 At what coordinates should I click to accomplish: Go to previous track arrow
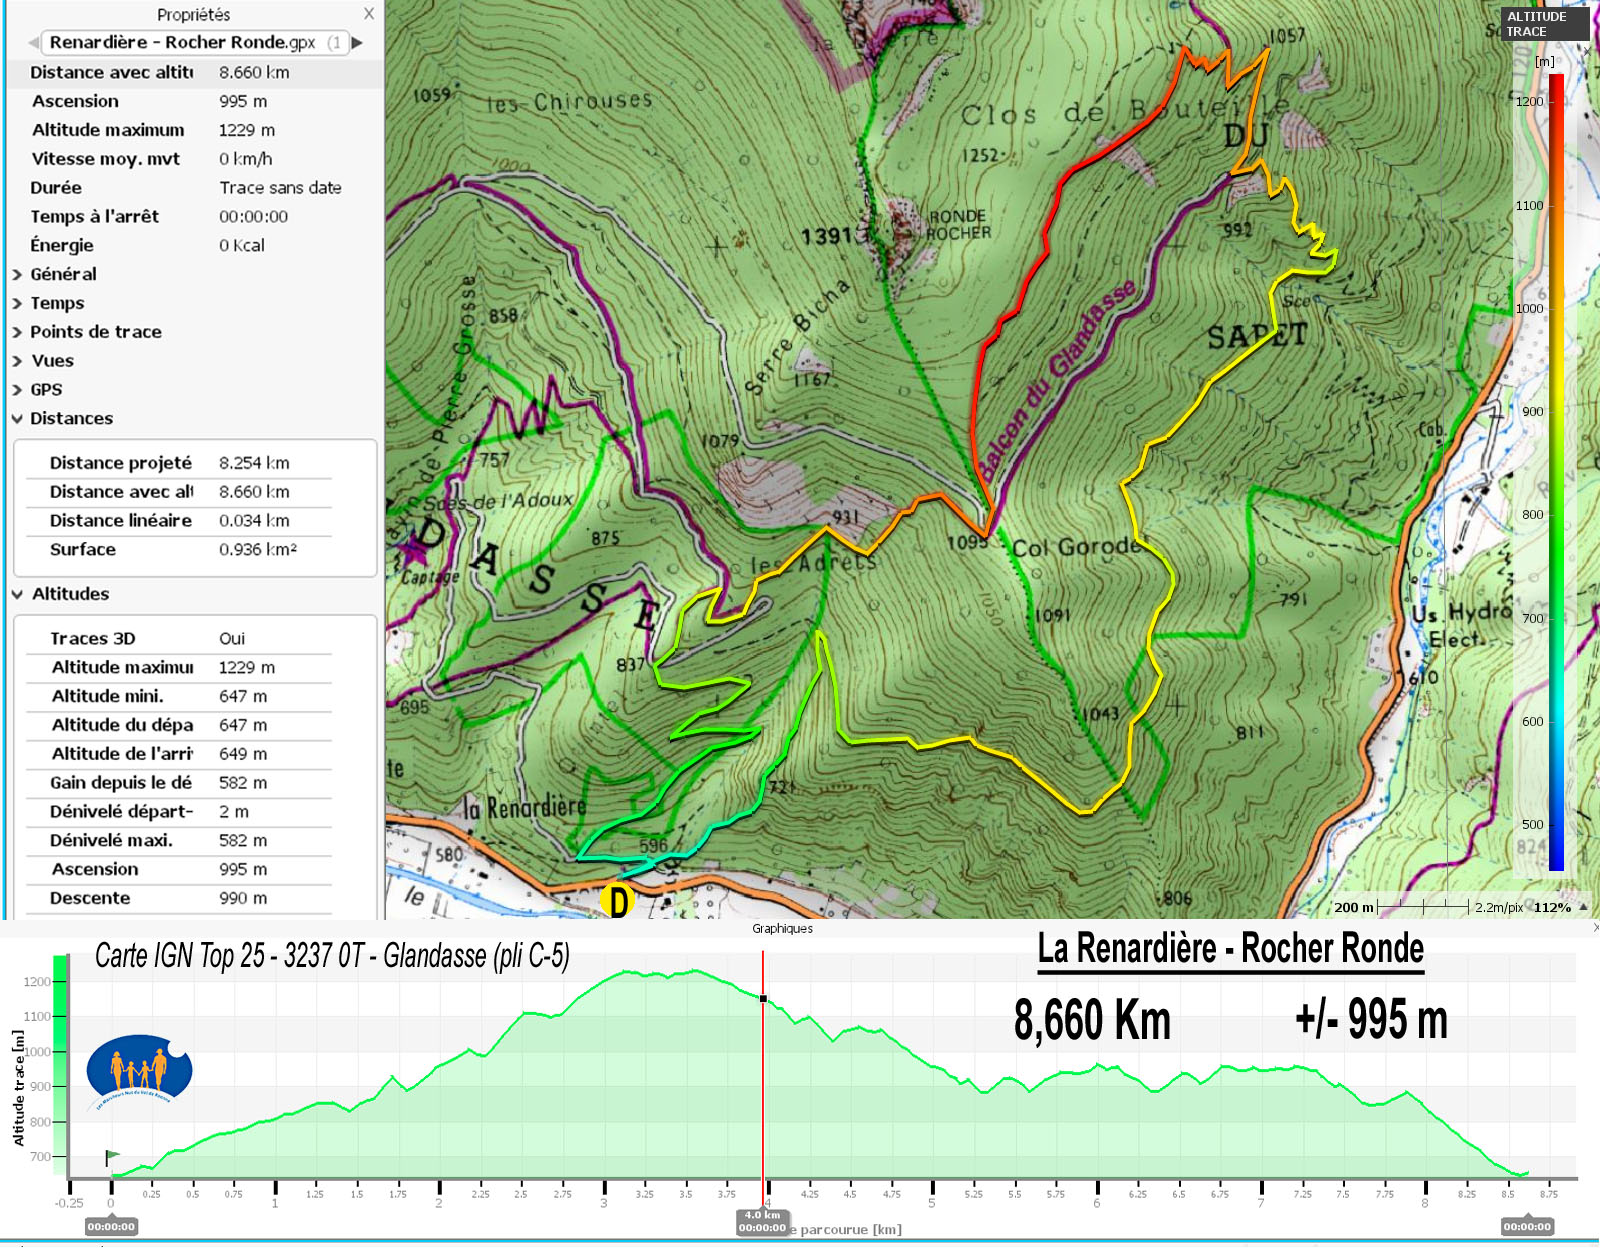(33, 43)
